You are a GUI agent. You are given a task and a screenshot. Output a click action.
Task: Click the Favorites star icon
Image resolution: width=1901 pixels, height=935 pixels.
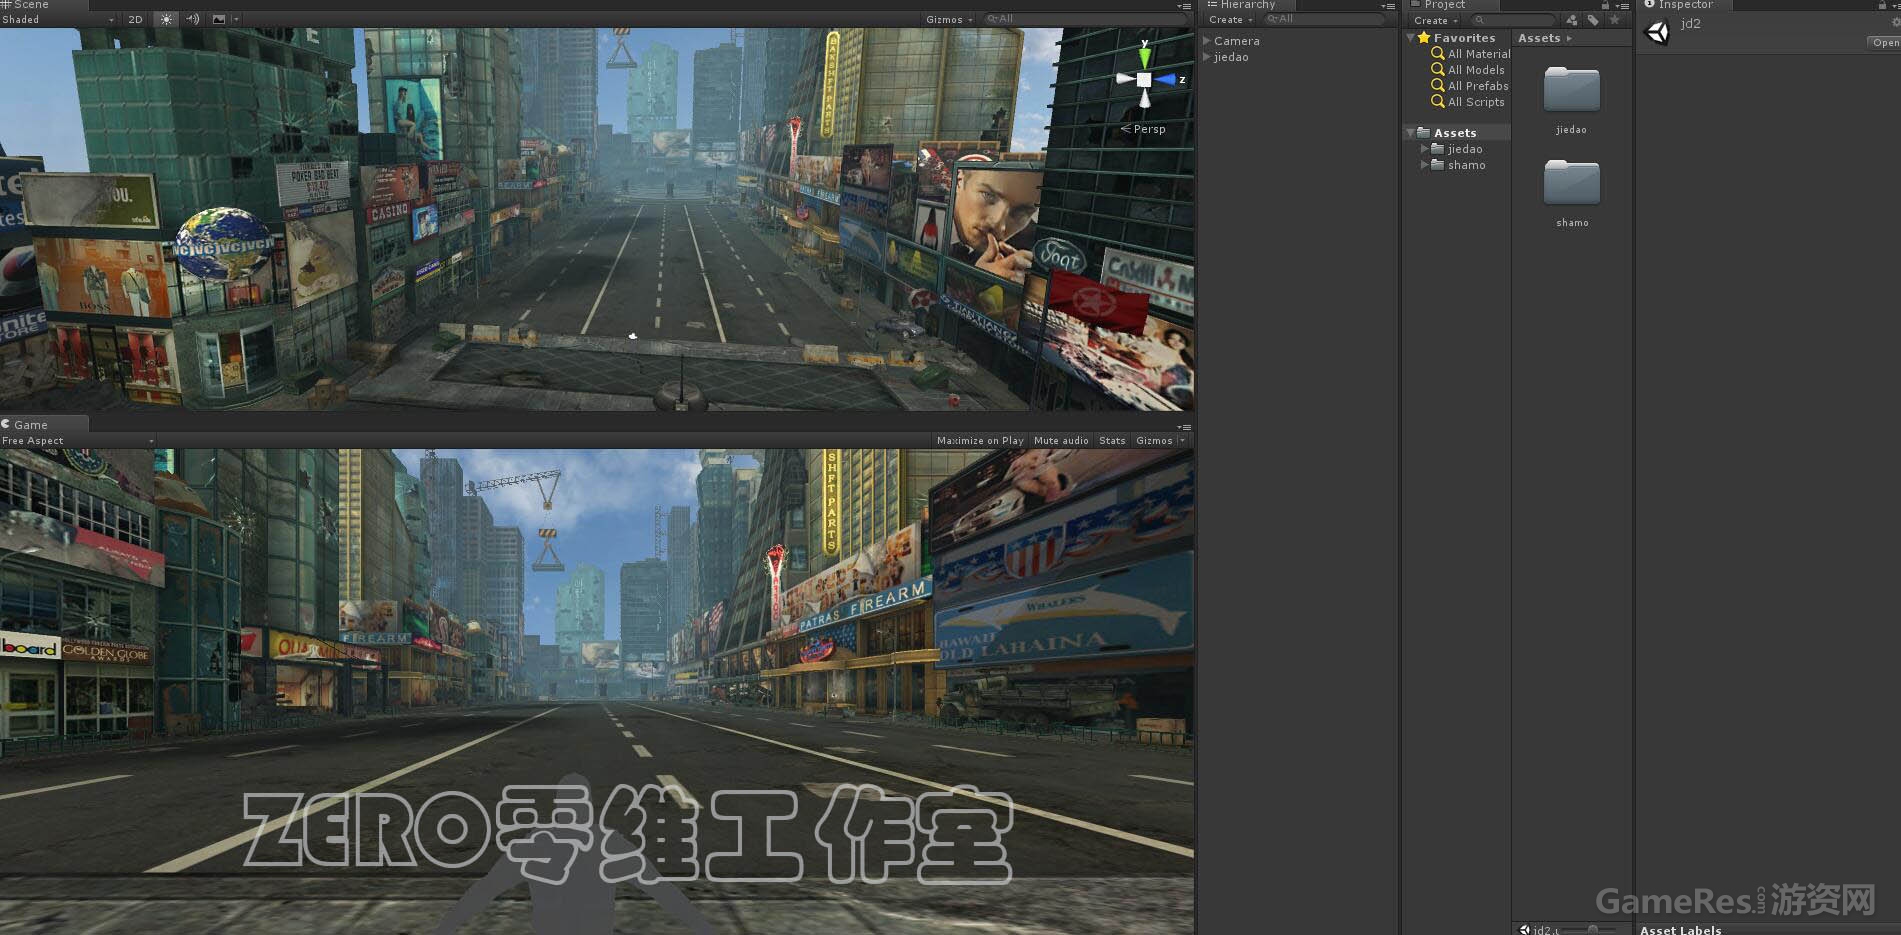point(1424,38)
